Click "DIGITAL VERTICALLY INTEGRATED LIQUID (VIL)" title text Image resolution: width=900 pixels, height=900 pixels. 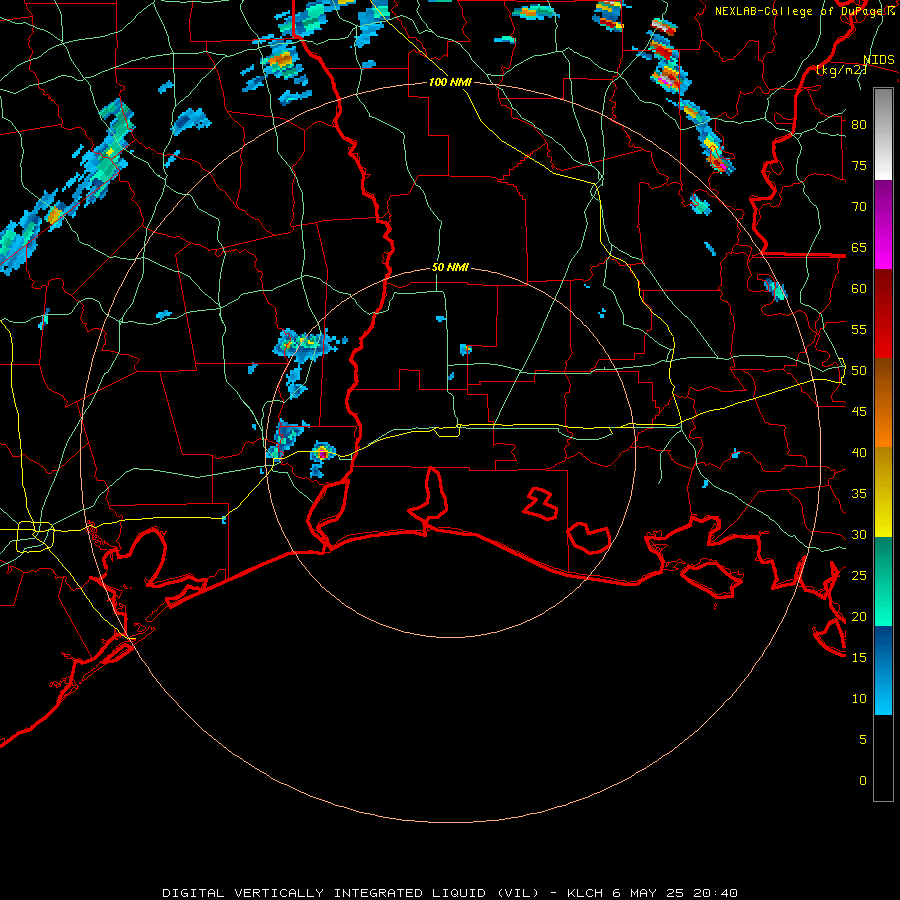(x=351, y=893)
